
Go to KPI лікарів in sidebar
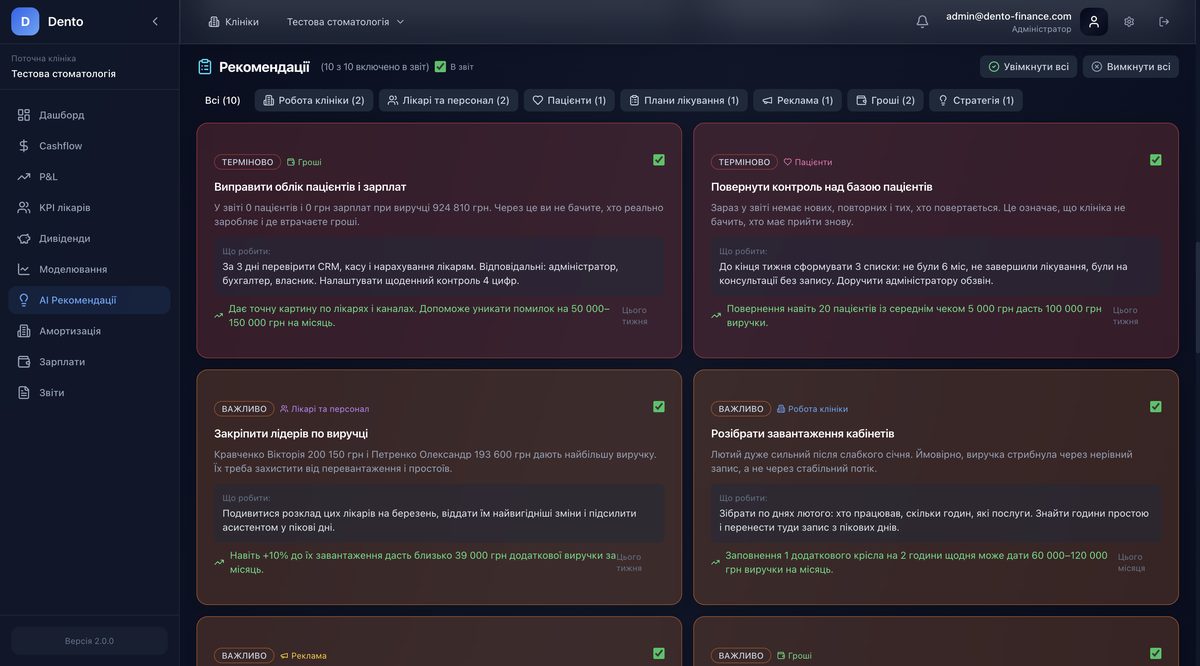pyautogui.click(x=64, y=208)
